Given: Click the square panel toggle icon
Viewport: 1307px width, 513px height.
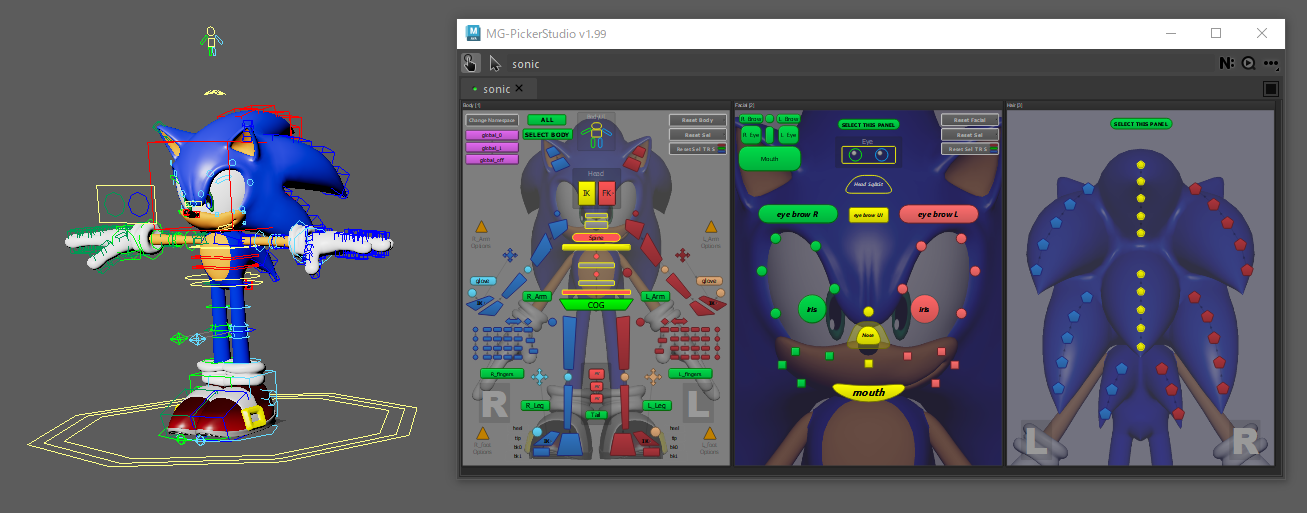Looking at the screenshot, I should (x=1270, y=89).
